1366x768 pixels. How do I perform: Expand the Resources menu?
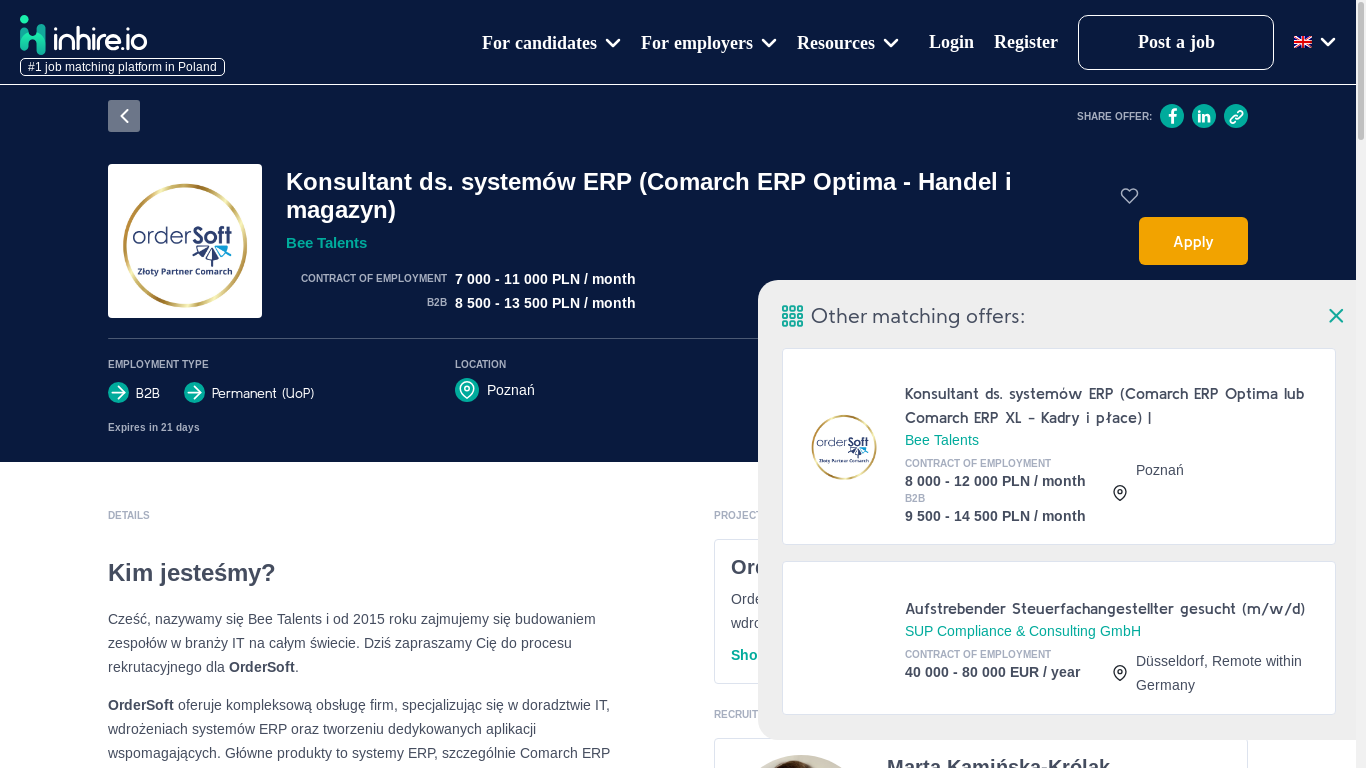click(x=848, y=43)
